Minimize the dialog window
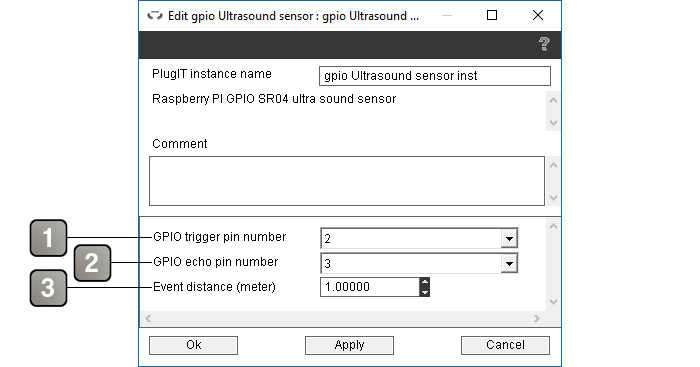The height and width of the screenshot is (367, 700). click(x=447, y=15)
